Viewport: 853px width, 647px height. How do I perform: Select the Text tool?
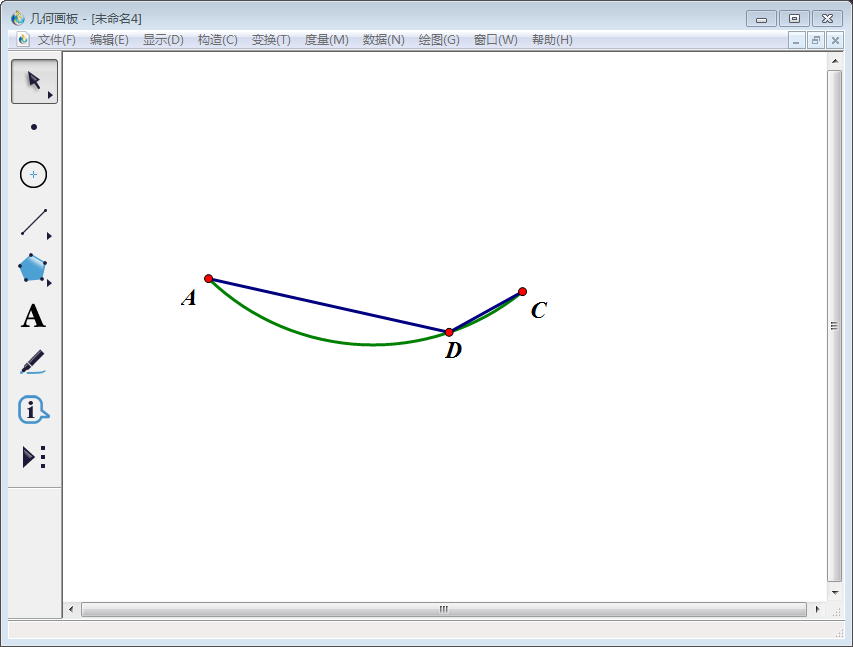[33, 316]
